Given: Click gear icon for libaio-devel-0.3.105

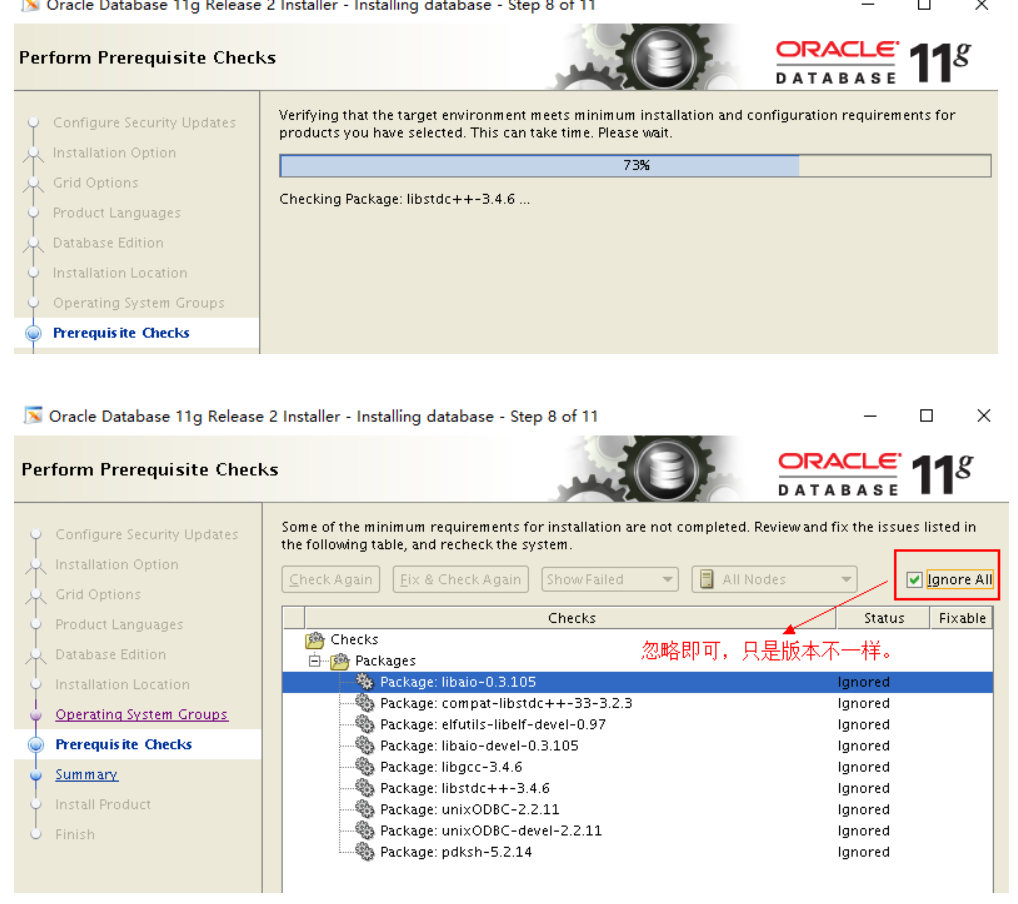Looking at the screenshot, I should 365,746.
